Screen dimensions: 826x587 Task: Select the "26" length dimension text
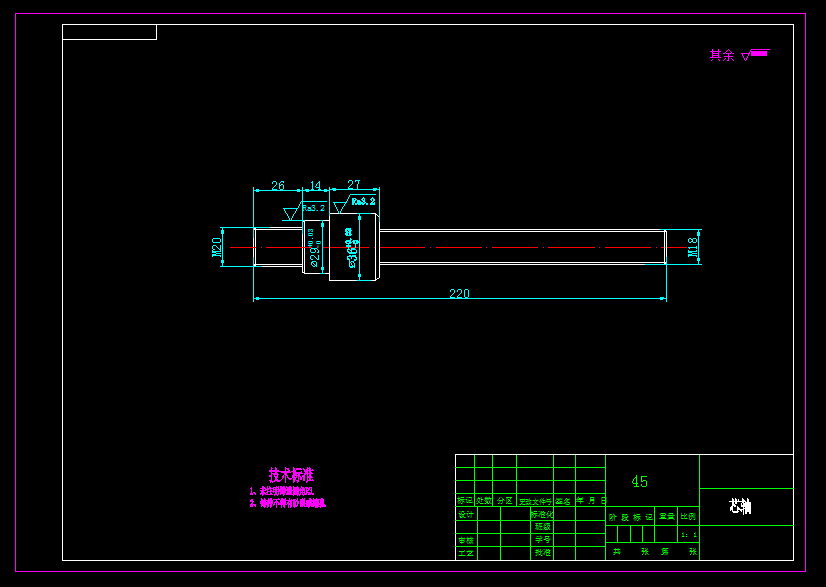coord(278,185)
